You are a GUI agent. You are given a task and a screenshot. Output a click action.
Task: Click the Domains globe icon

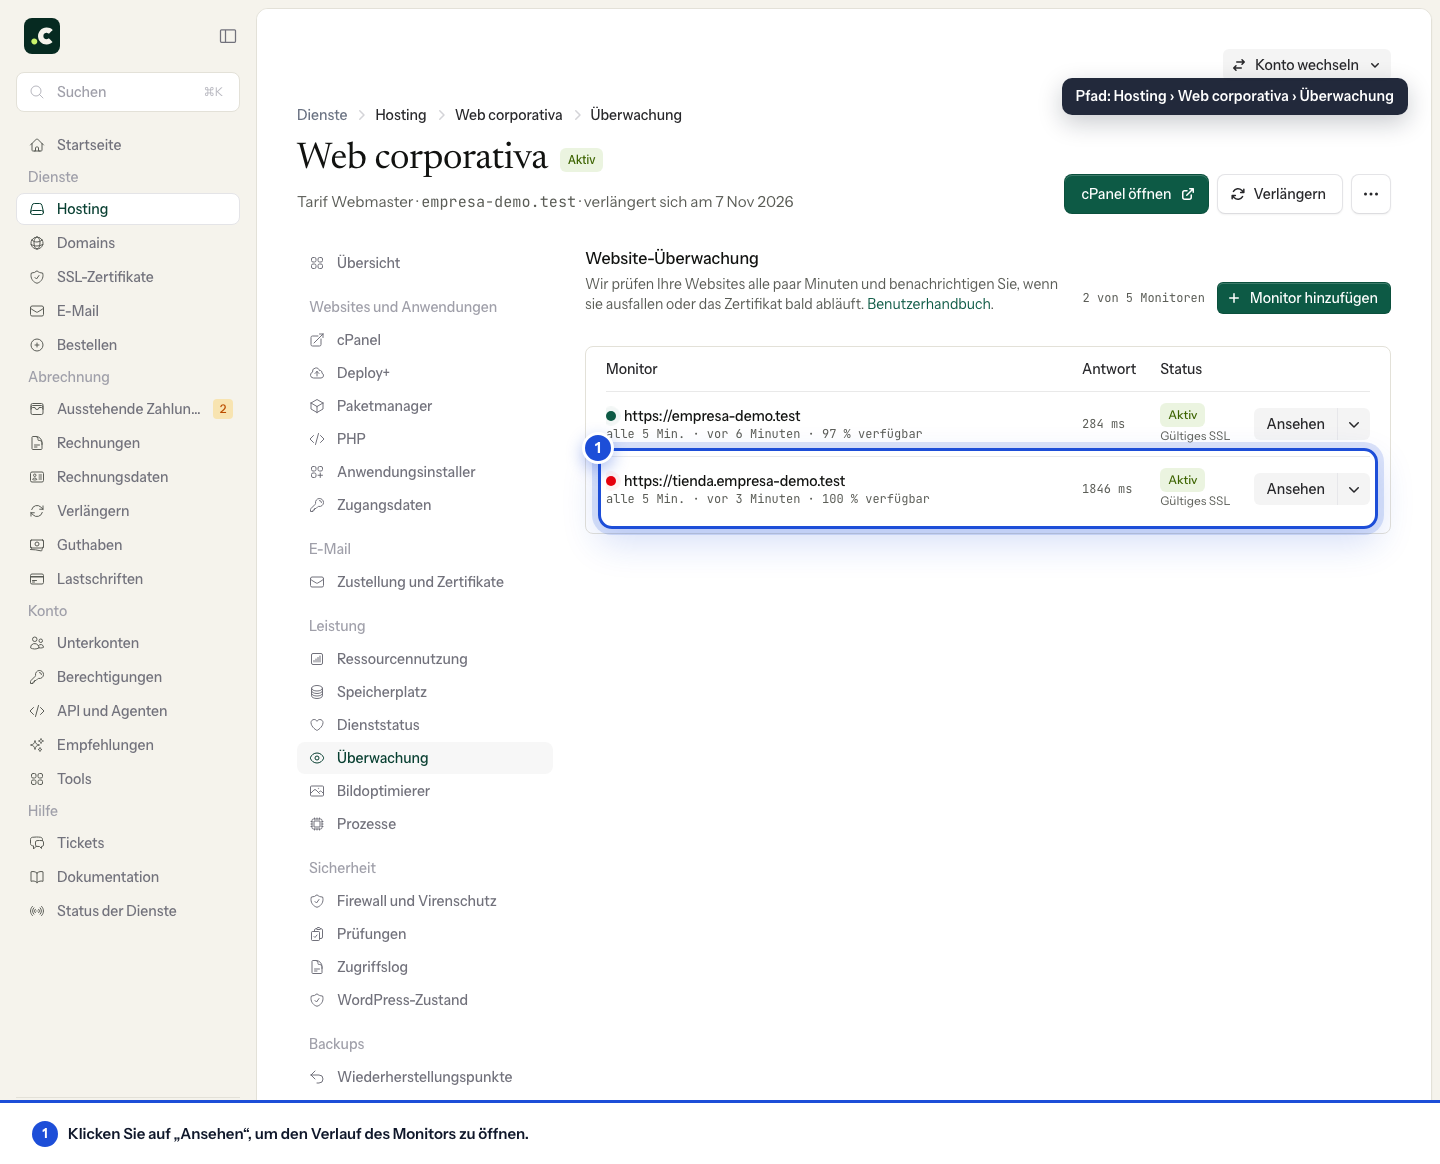tap(37, 243)
